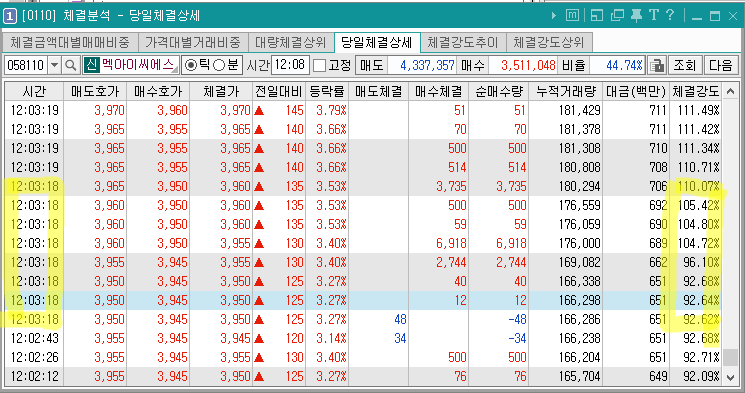Click the red up triangle in the 12:02:26 row
745x393 pixels.
(x=259, y=357)
